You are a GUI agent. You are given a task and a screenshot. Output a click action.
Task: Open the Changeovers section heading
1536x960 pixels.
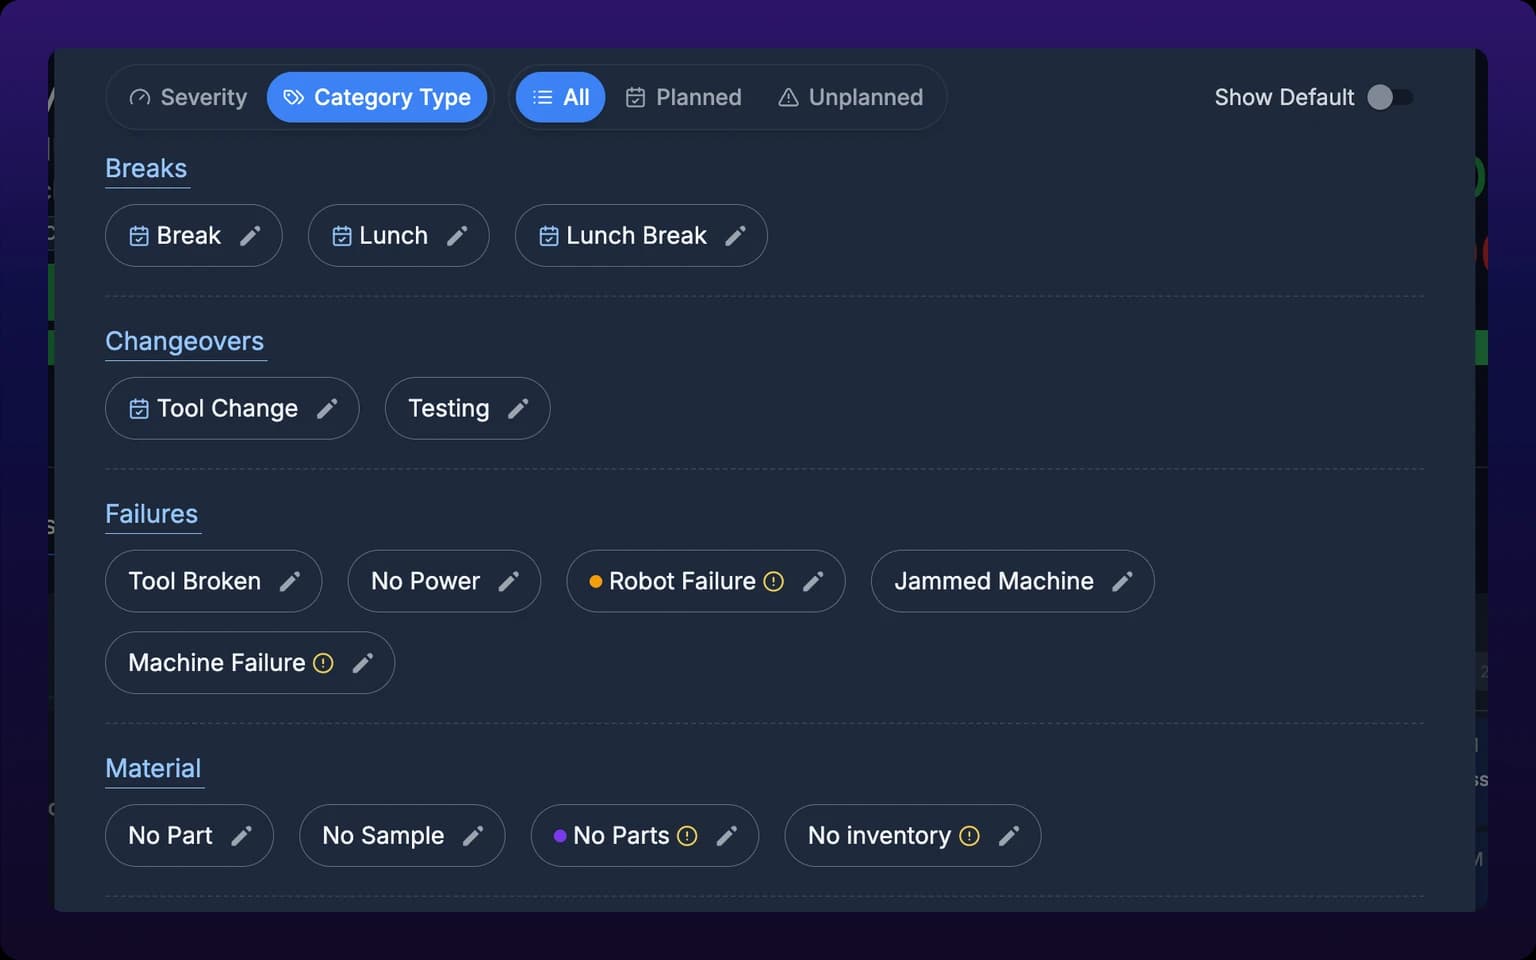185,342
